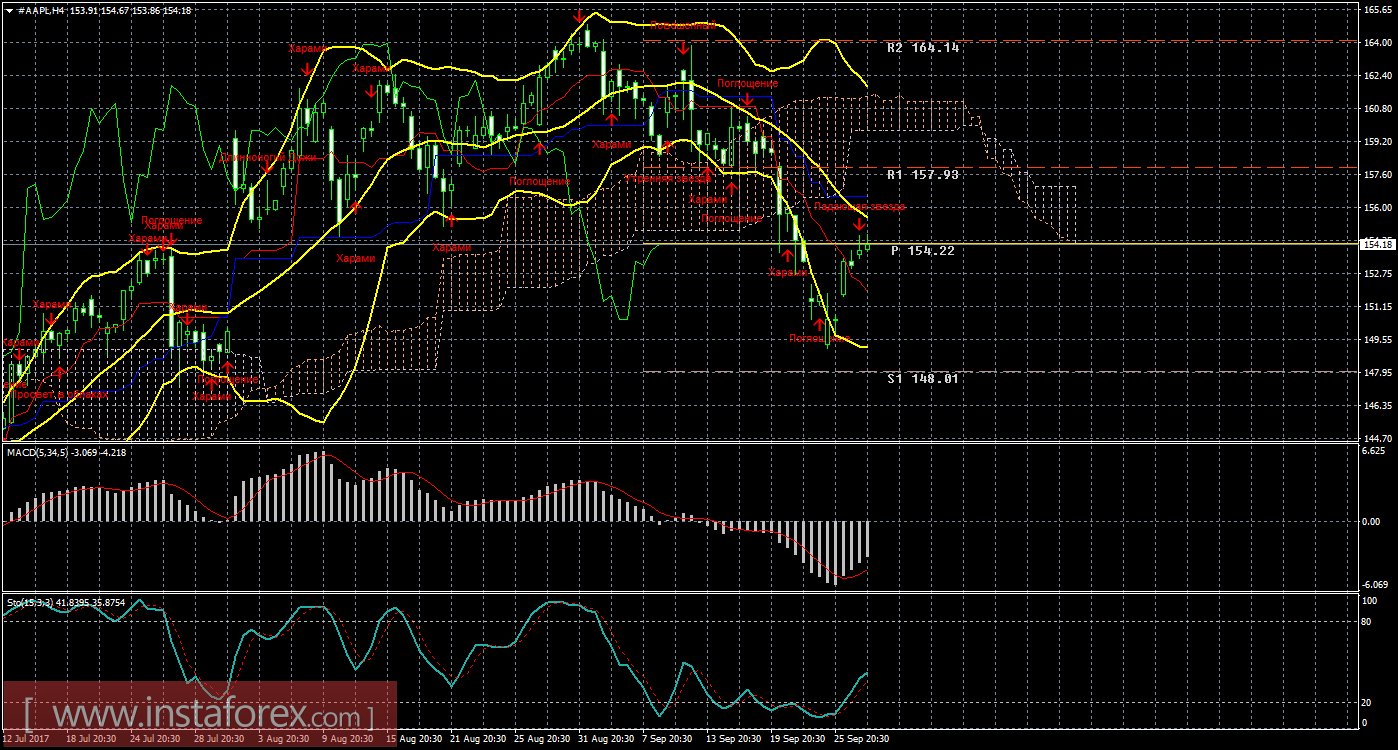Click the 13 Sep 20:30 time axis label

[x=733, y=739]
